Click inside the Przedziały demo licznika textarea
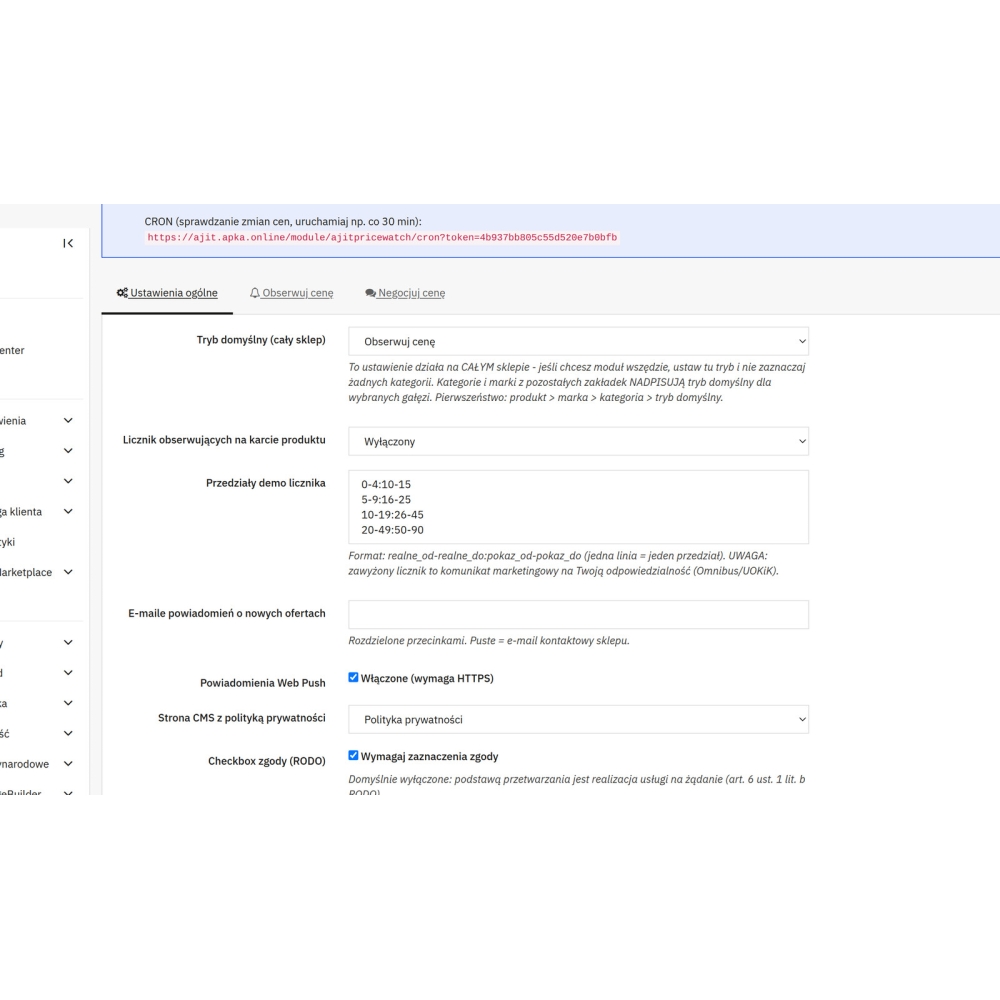The width and height of the screenshot is (1000, 1000). click(x=578, y=507)
